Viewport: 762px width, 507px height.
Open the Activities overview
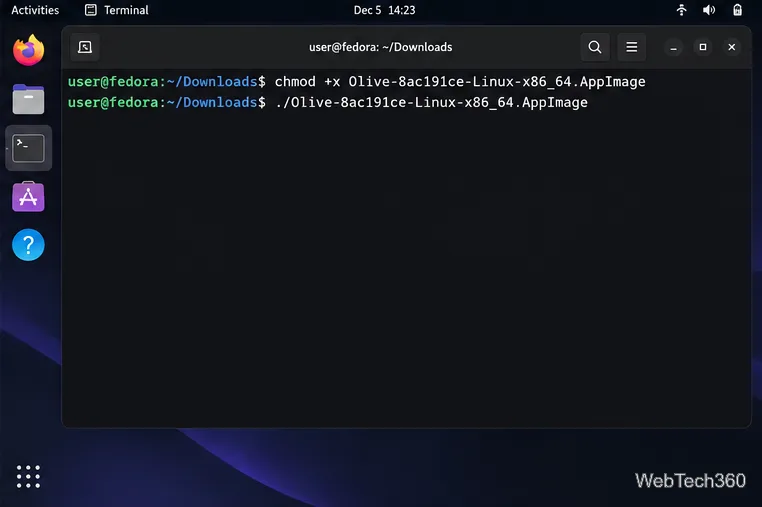[x=35, y=10]
